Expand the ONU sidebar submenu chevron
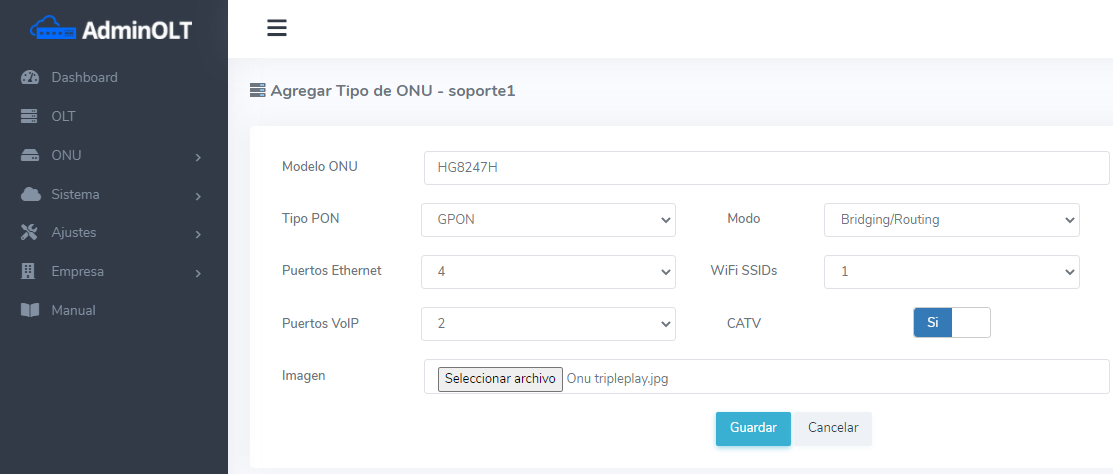The width and height of the screenshot is (1113, 474). click(198, 157)
